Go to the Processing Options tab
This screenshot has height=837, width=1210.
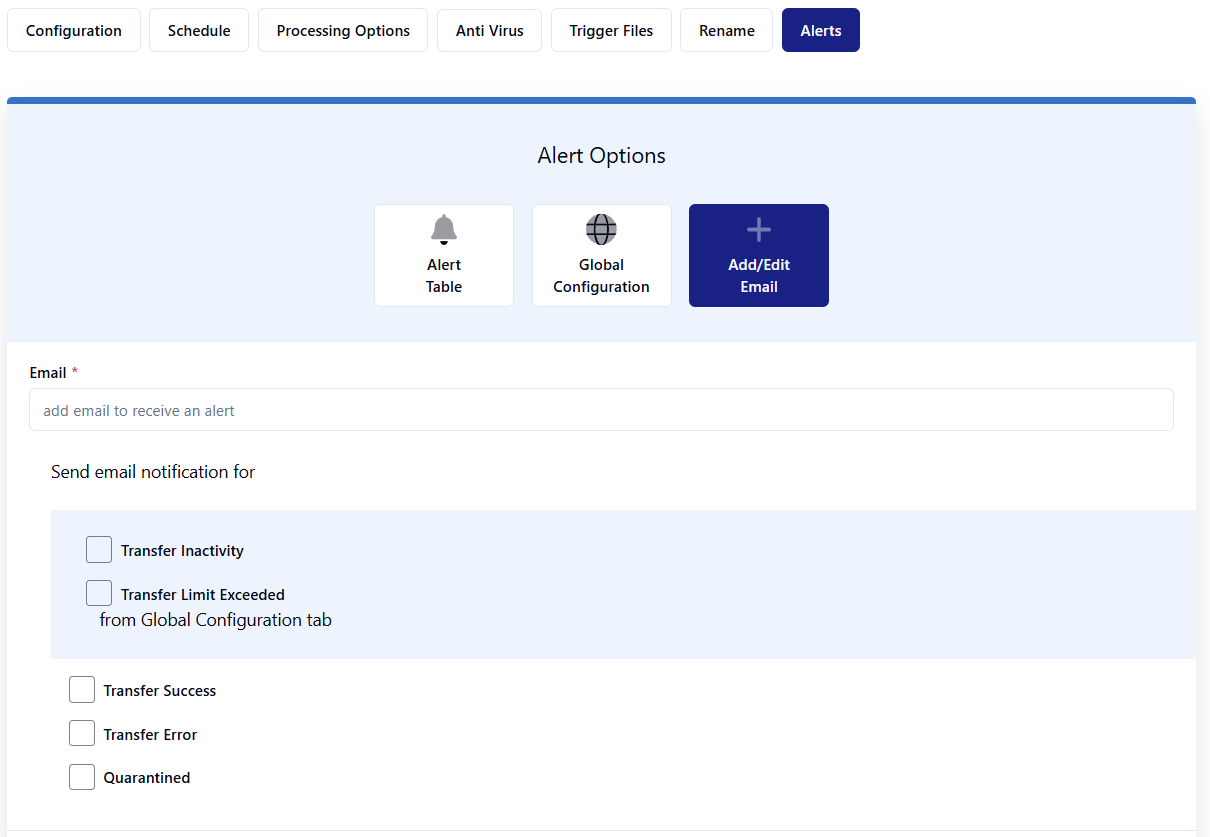pos(343,31)
